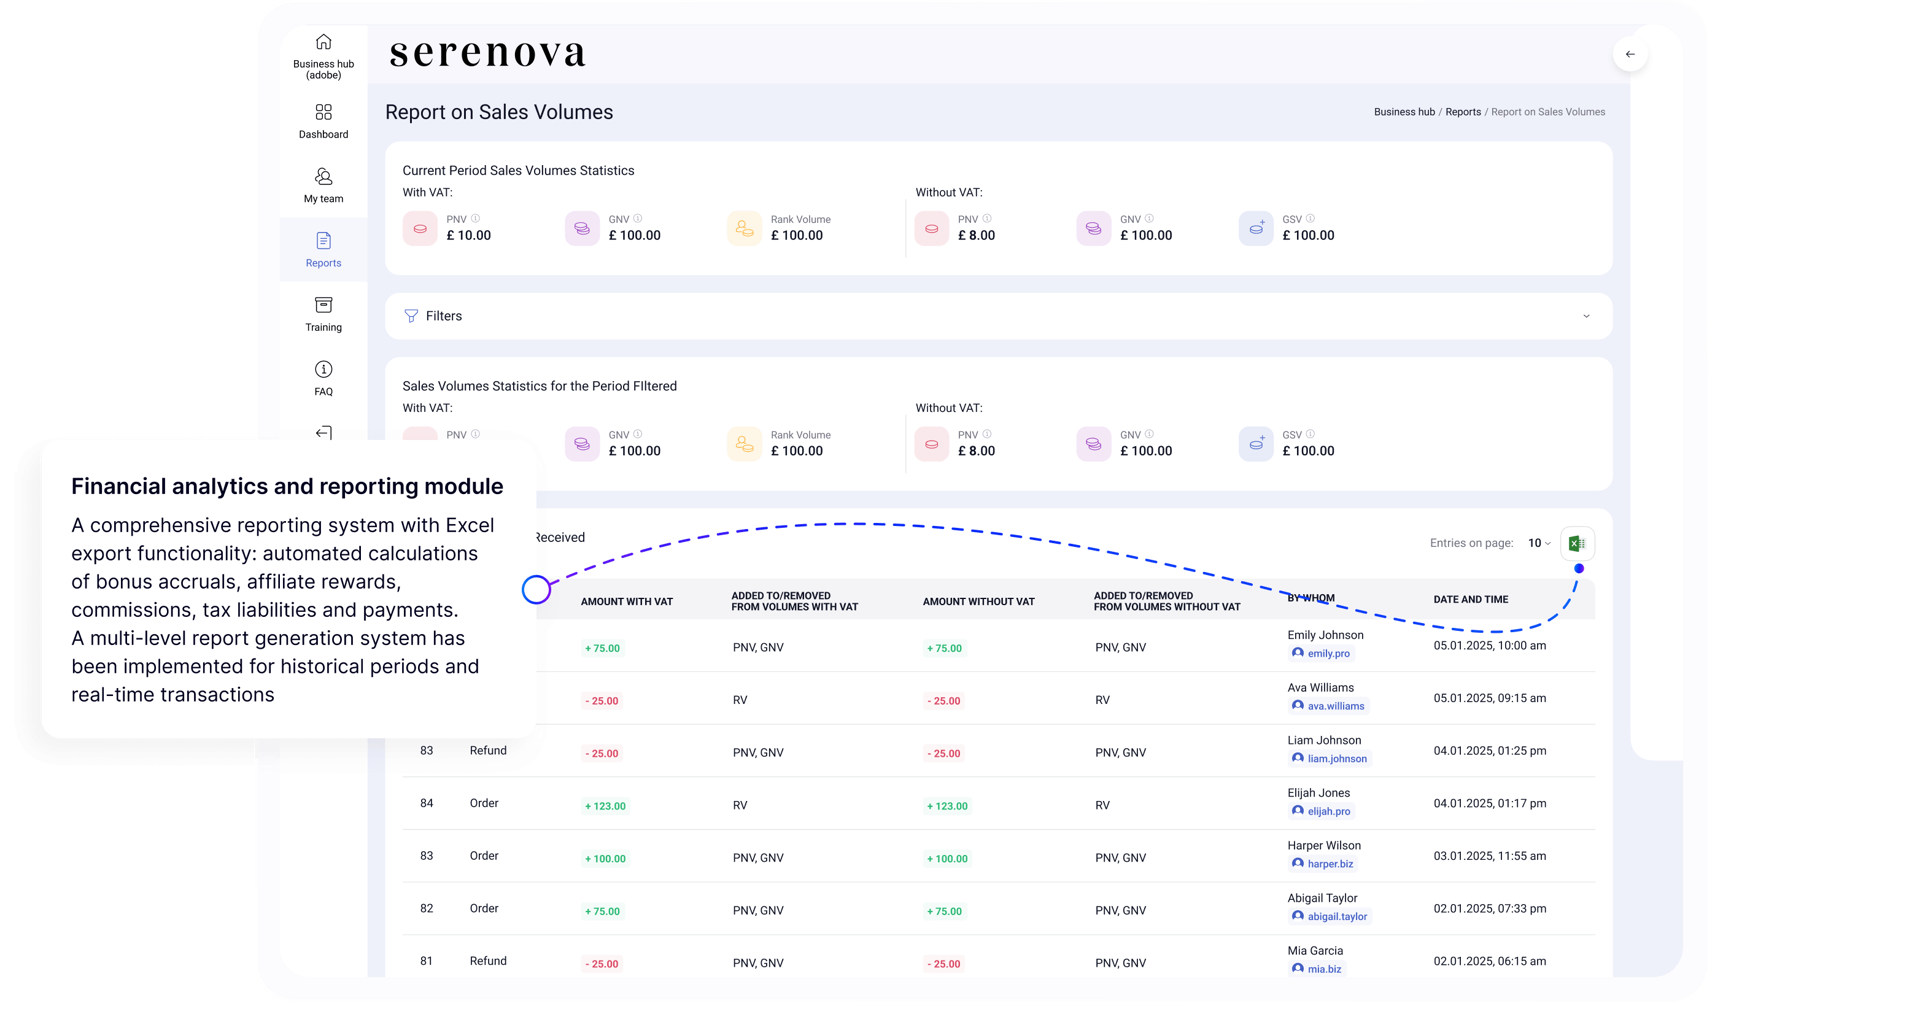Click the ADDED TO/REMOVED FROM VOLUMES WITH VAT header

pyautogui.click(x=795, y=601)
